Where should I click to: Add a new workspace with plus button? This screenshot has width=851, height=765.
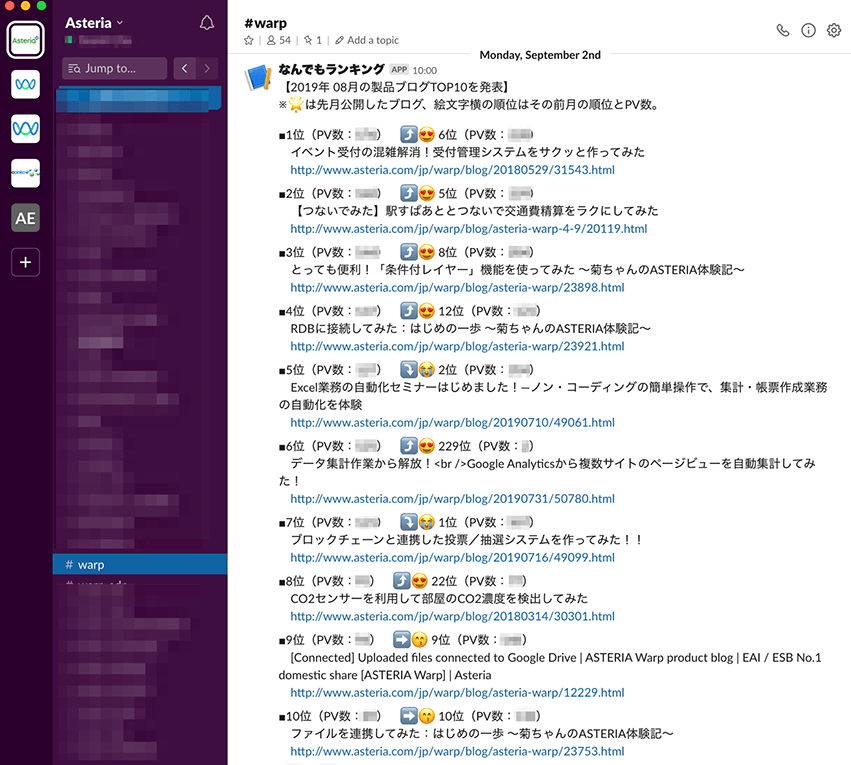click(x=26, y=263)
